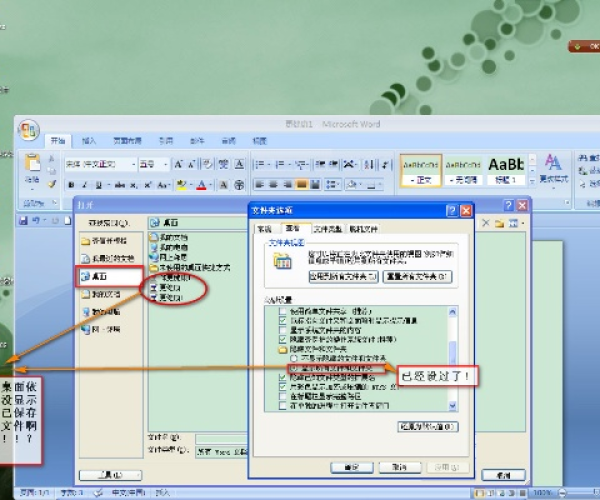Click the Save icon in the quick access toolbar
Screen dimensions: 600x500
pos(23,220)
